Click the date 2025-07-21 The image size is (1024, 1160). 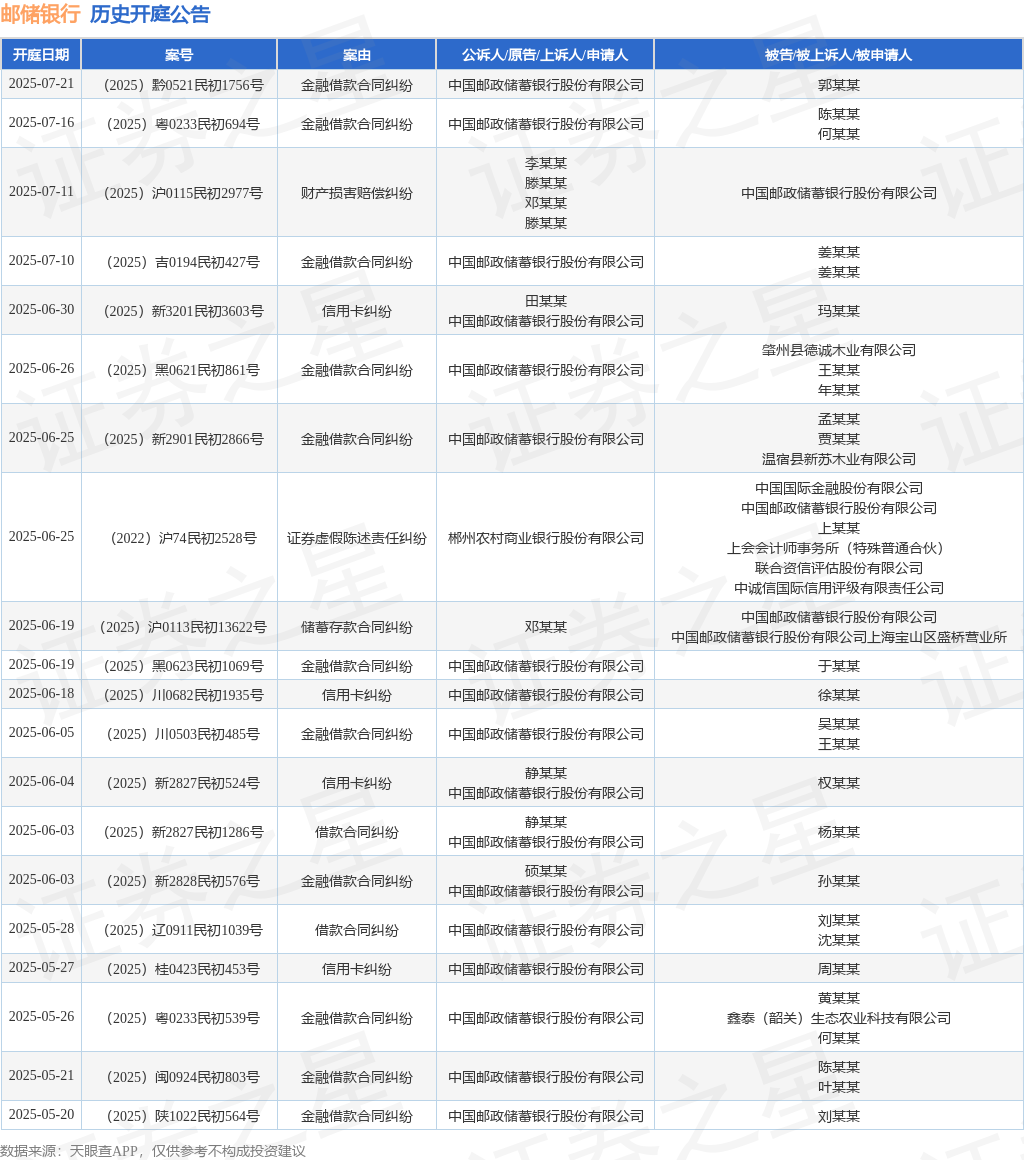tap(41, 84)
